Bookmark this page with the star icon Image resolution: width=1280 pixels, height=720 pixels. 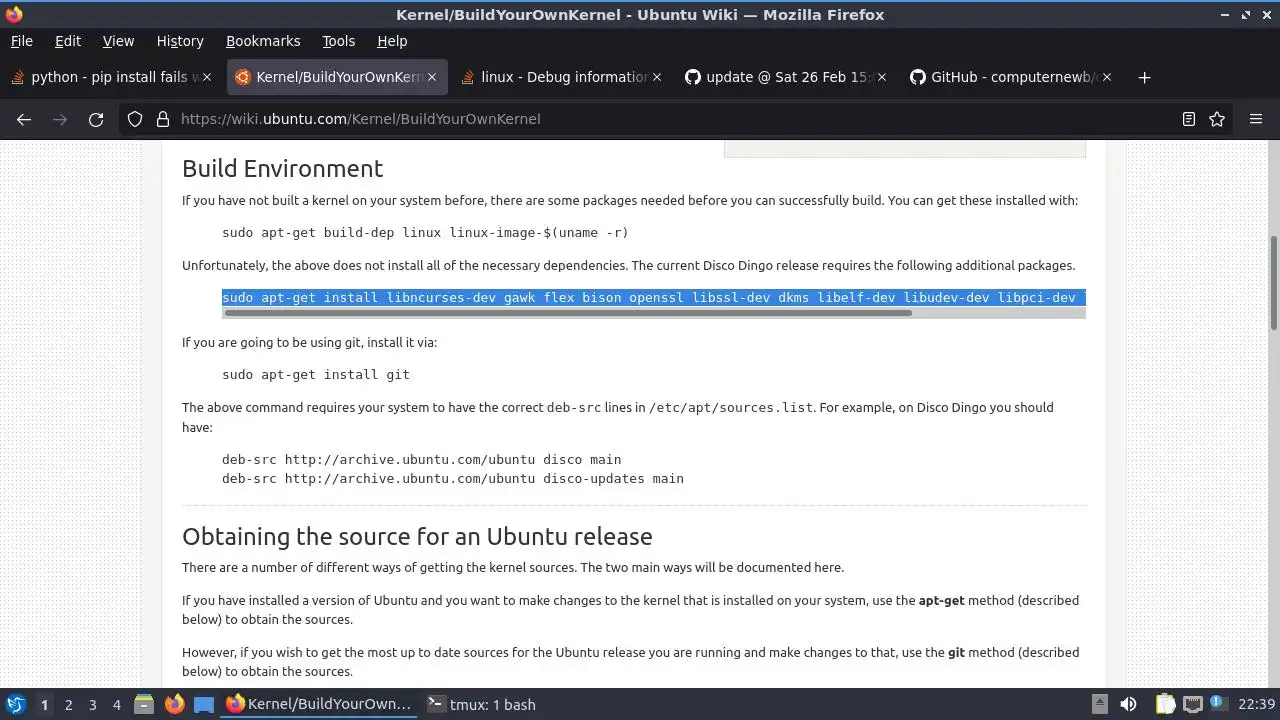coord(1217,119)
